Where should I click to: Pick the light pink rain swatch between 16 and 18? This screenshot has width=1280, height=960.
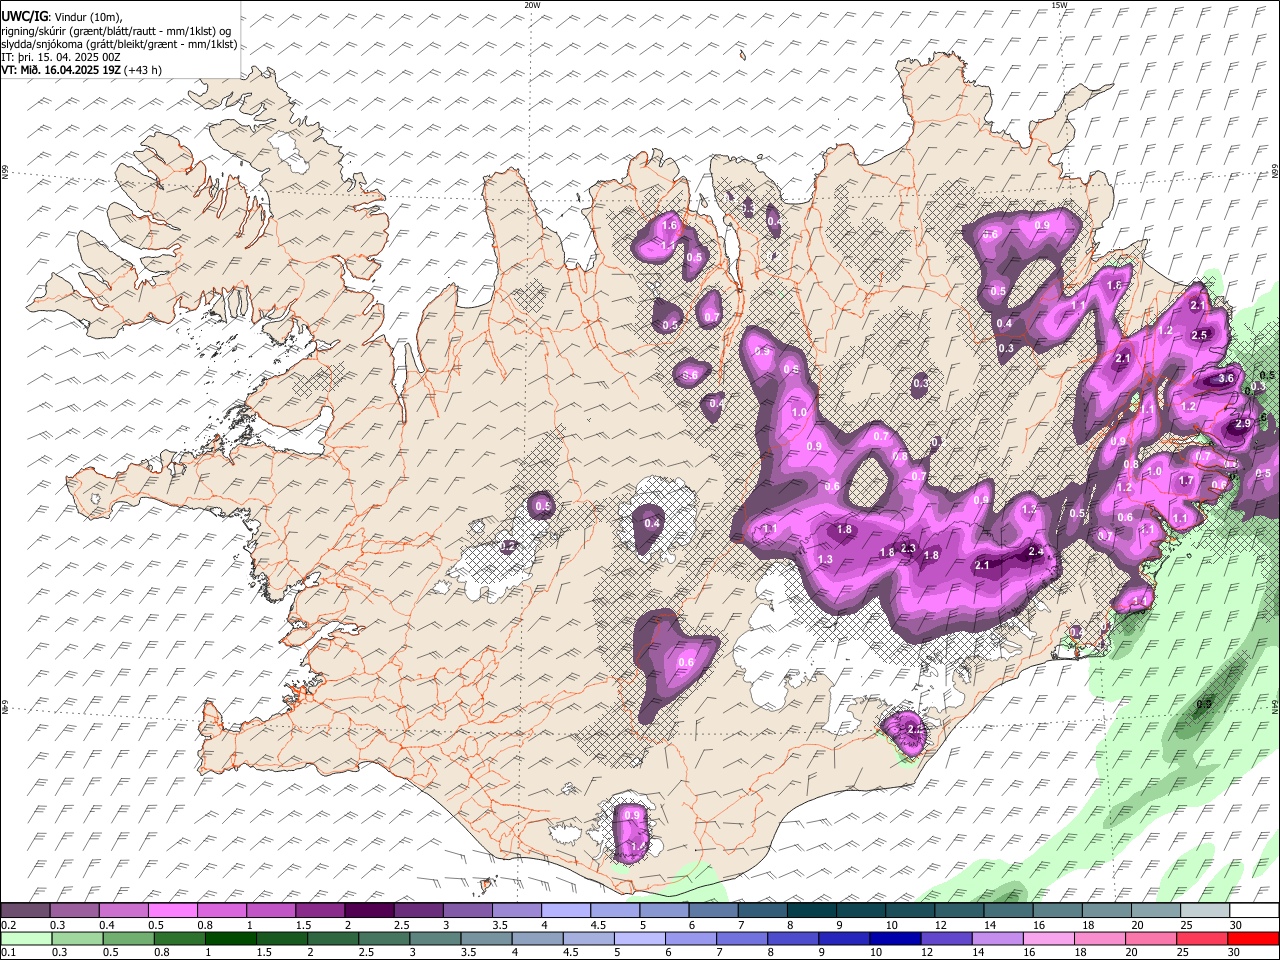(x=1050, y=938)
